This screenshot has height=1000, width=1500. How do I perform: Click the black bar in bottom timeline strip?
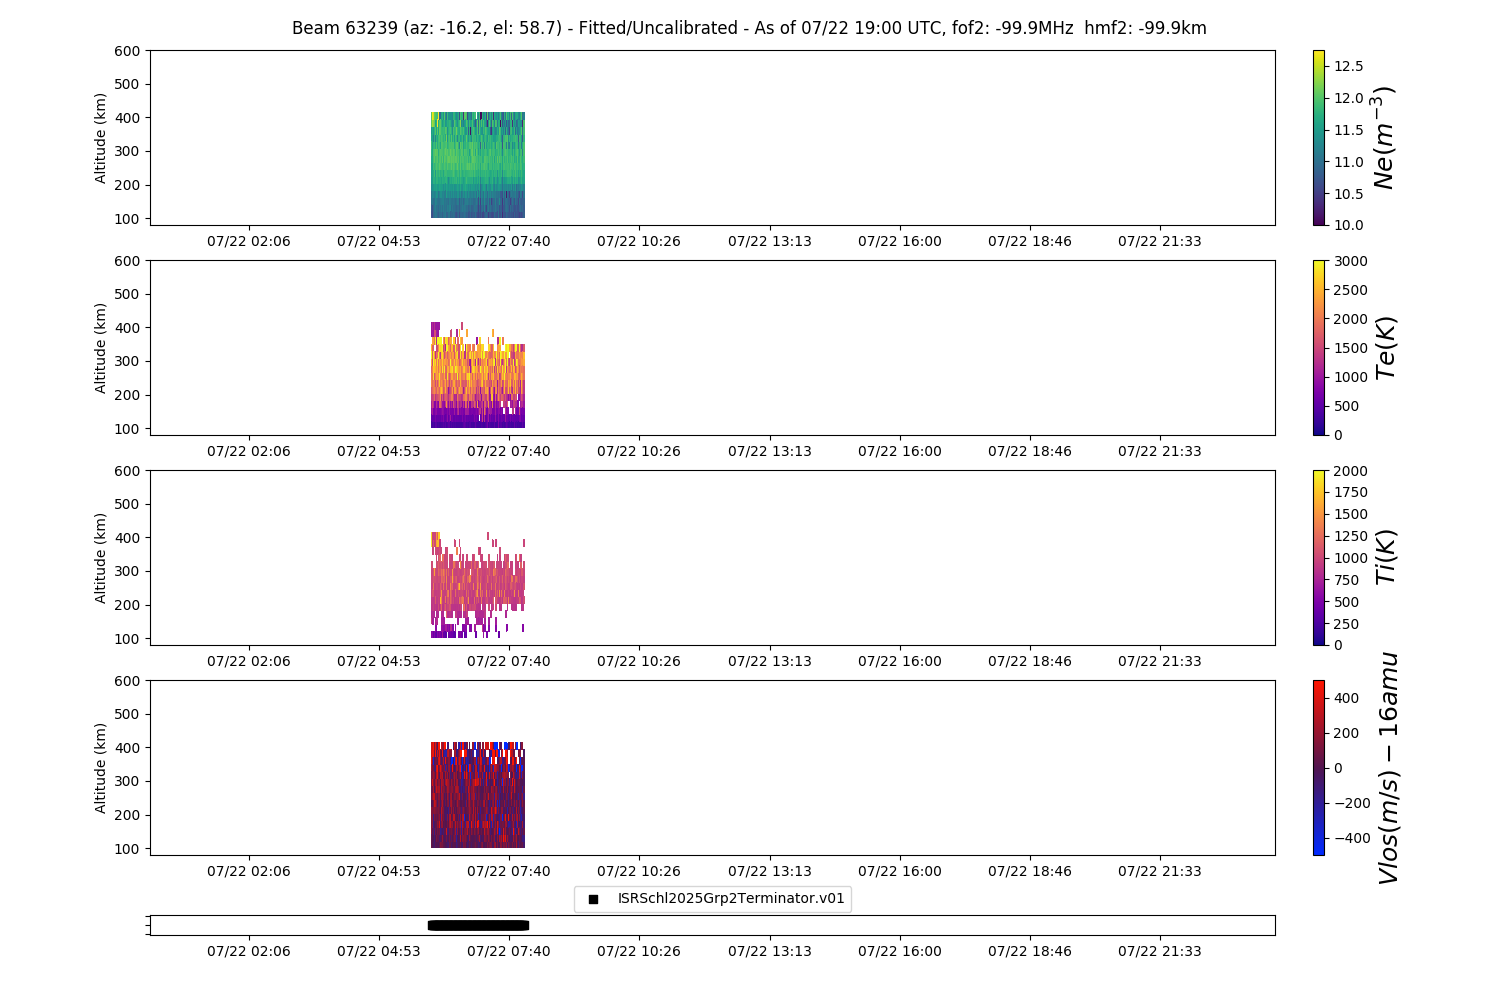(478, 925)
